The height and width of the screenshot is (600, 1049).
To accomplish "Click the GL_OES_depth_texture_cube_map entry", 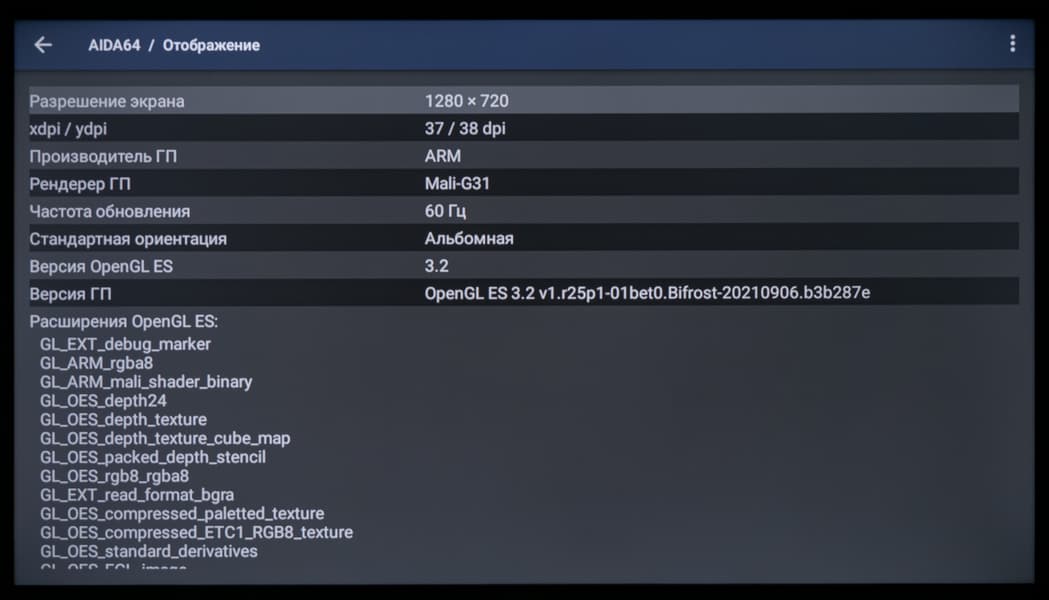I will [165, 438].
